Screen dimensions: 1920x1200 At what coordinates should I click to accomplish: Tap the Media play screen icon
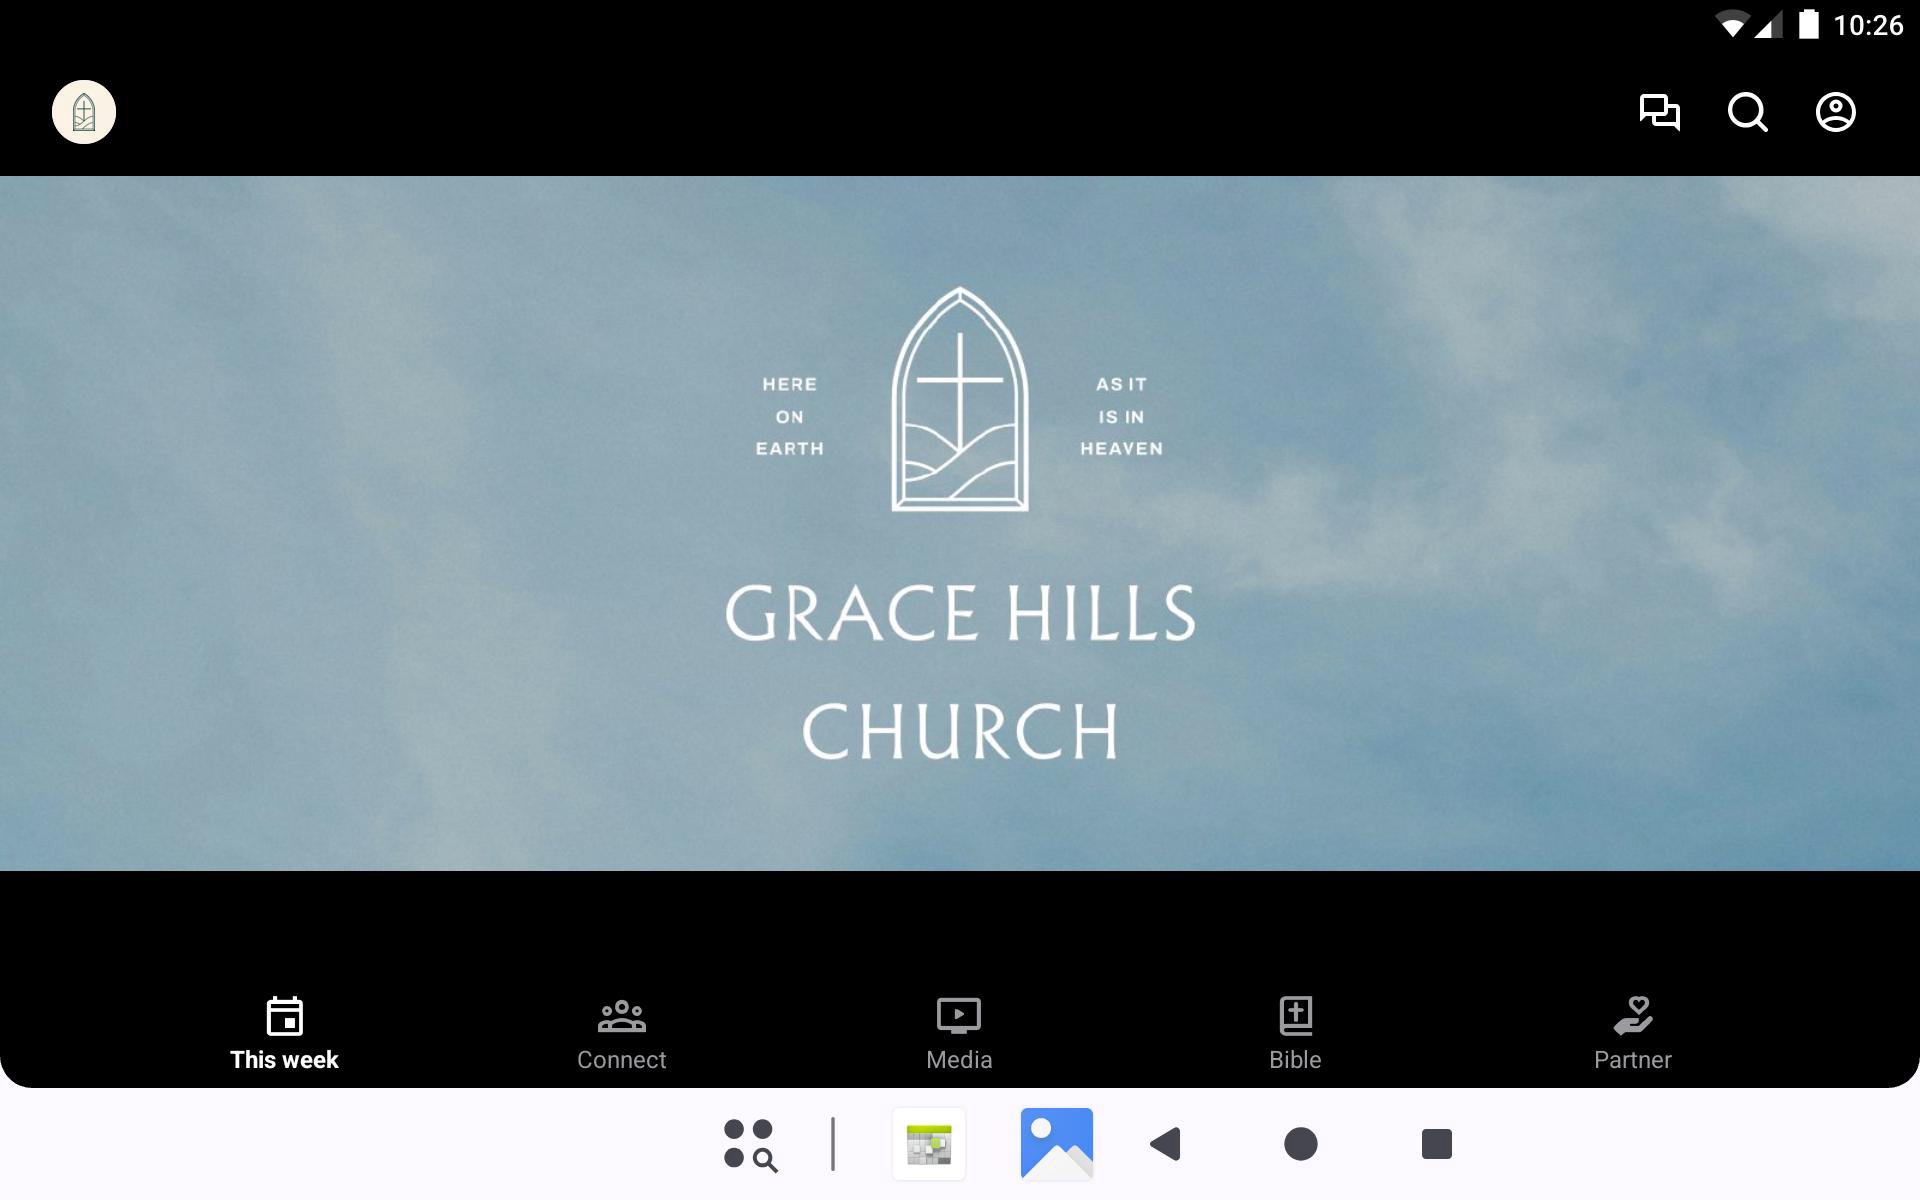click(958, 1016)
